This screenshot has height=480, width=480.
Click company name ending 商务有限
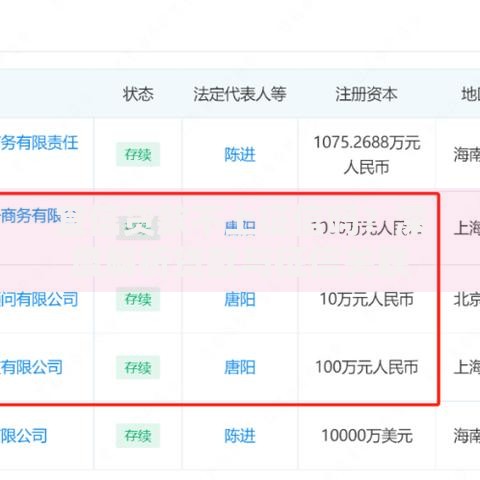tap(38, 216)
